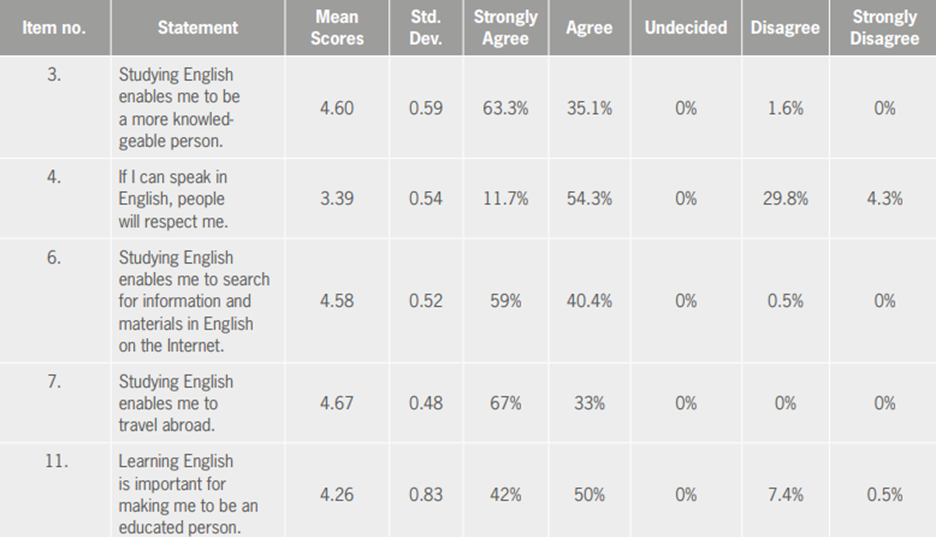Click the "Undecided" column header
The width and height of the screenshot is (936, 537).
click(x=685, y=28)
